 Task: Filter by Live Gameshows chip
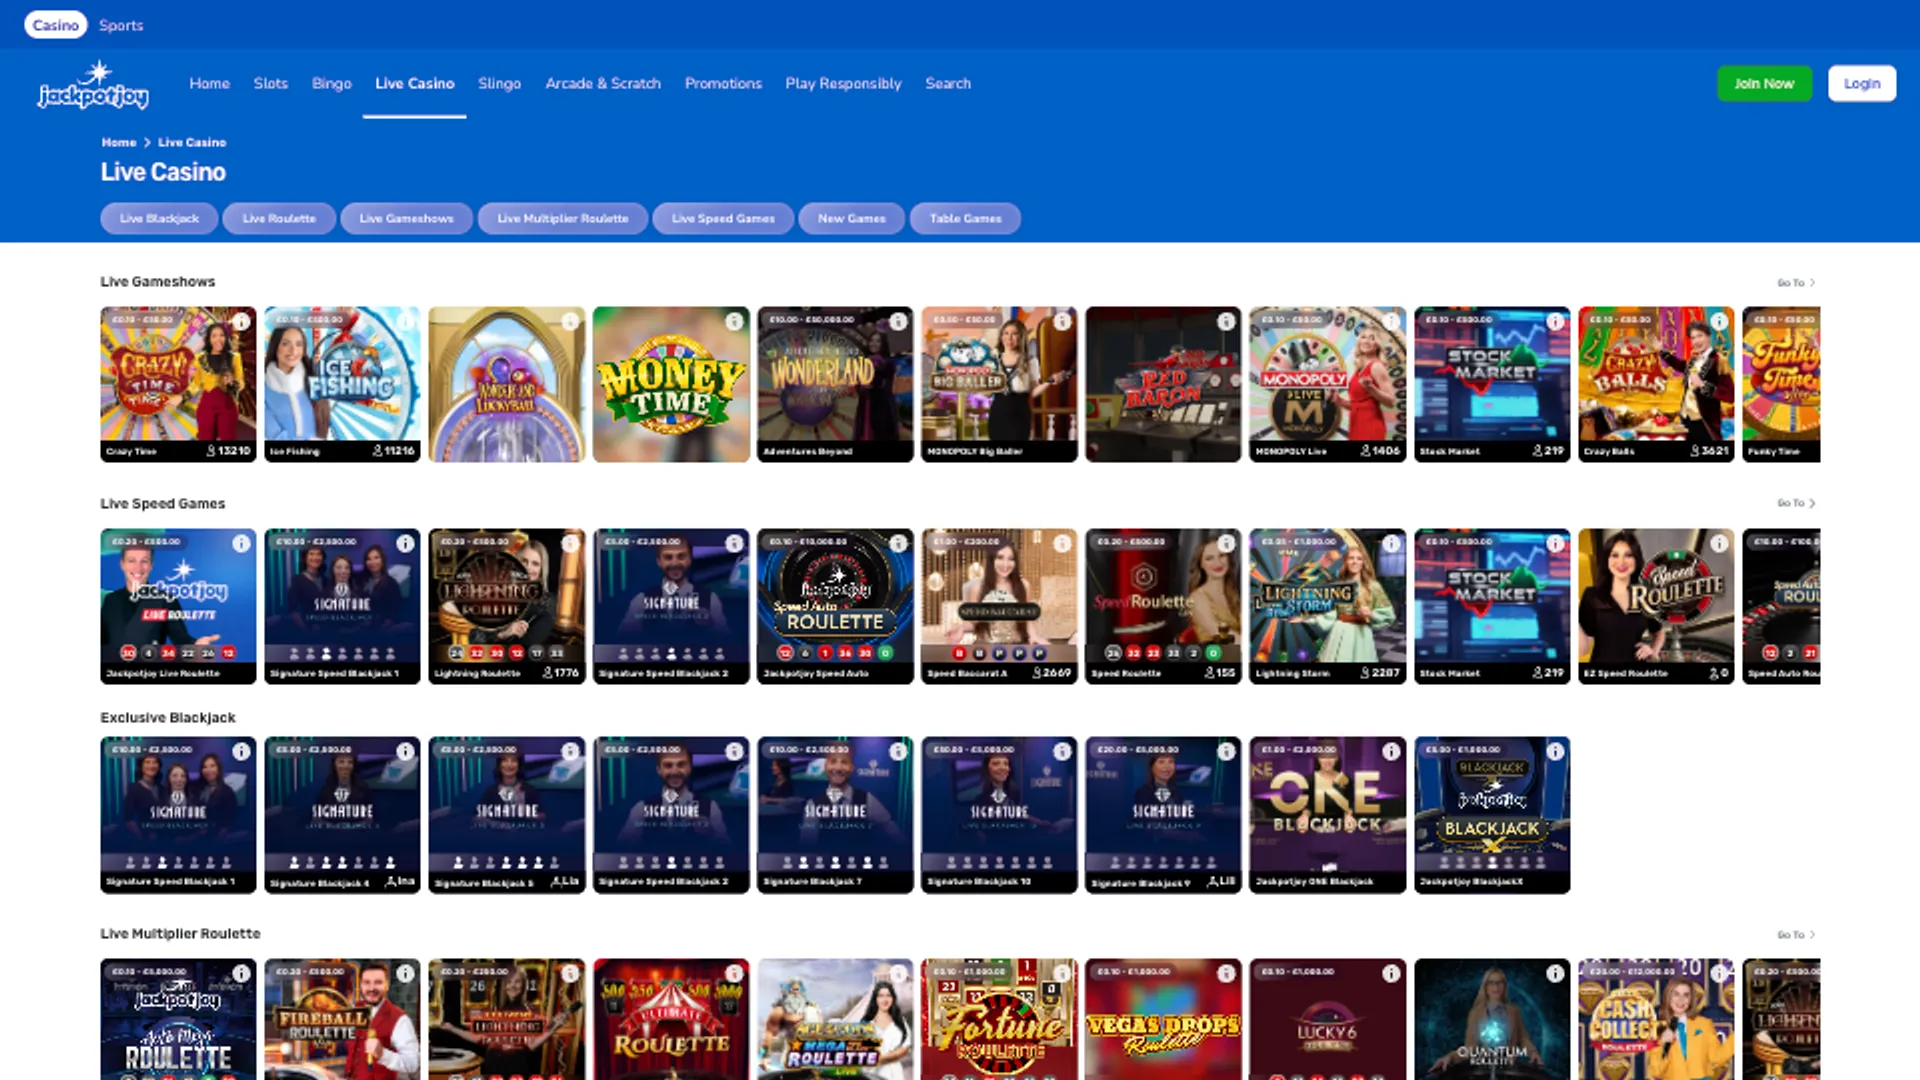pyautogui.click(x=407, y=219)
